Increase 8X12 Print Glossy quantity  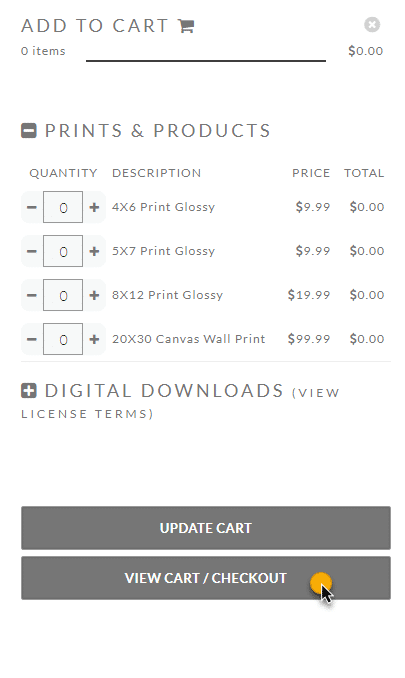pyautogui.click(x=94, y=295)
